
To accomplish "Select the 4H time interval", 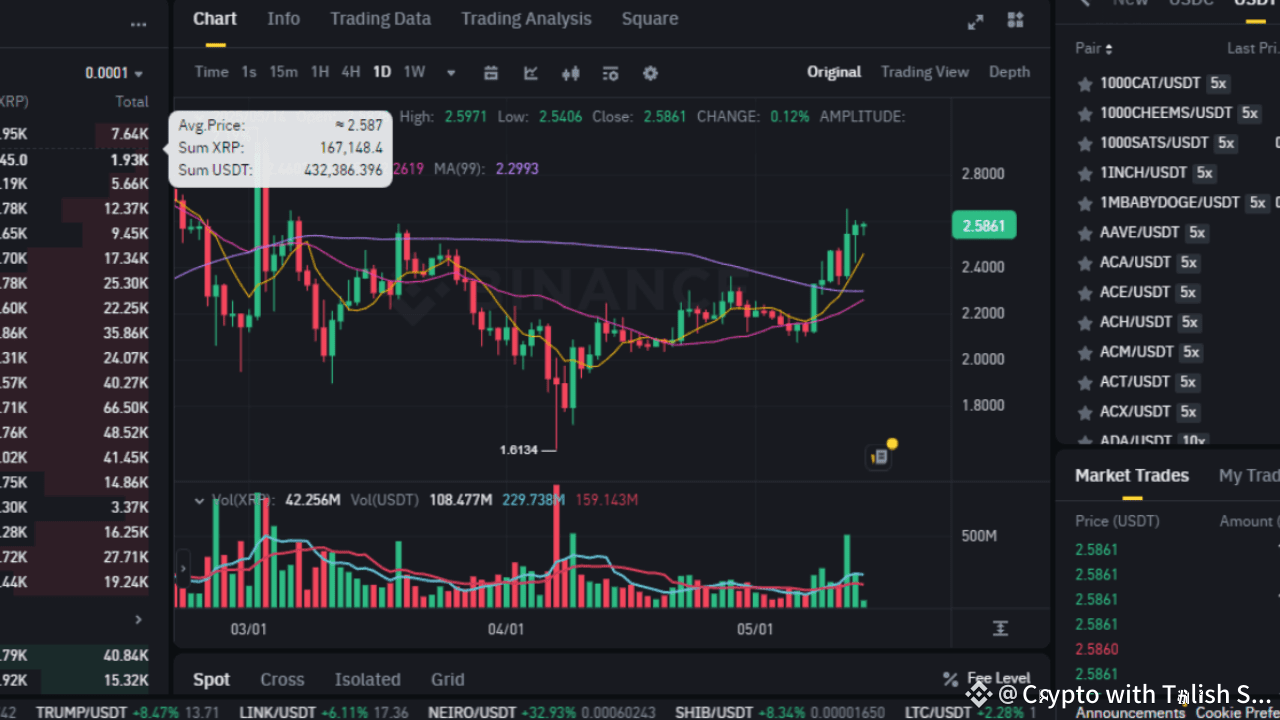I will coord(350,72).
